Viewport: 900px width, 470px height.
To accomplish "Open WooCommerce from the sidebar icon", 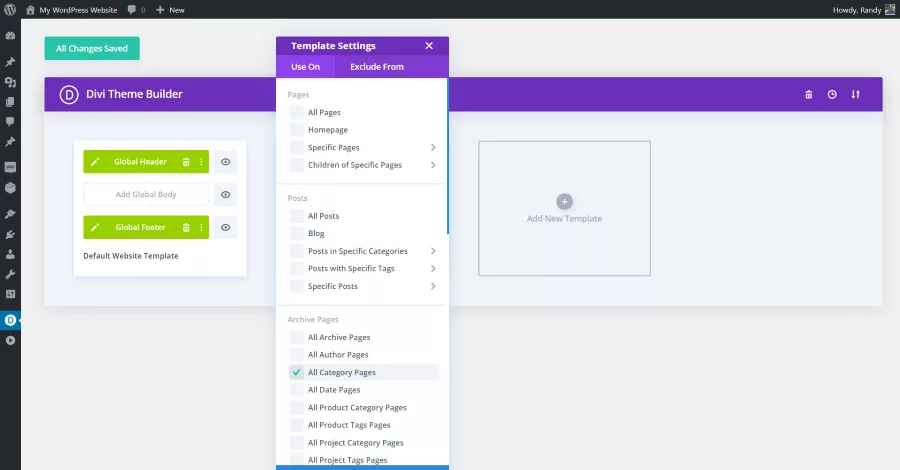I will (10, 168).
